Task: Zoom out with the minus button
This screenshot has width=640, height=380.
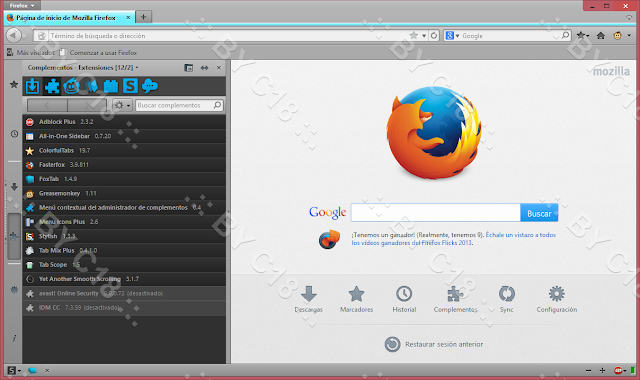Action: coord(588,371)
